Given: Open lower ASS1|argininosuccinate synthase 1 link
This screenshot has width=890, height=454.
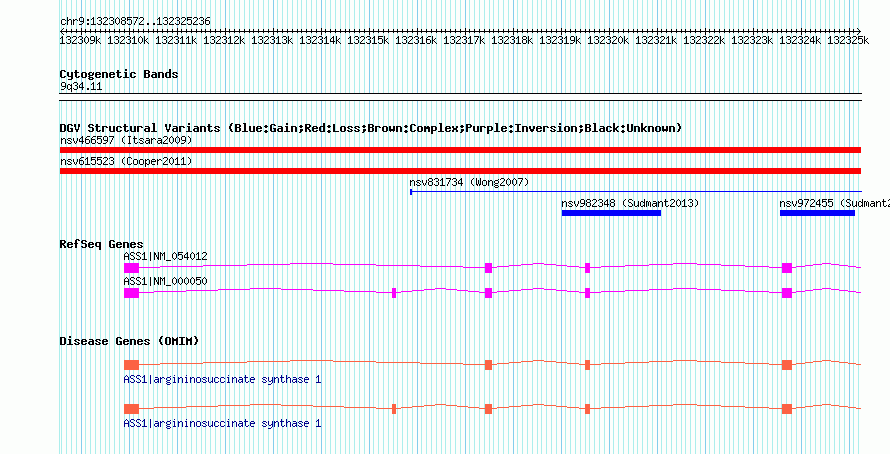Looking at the screenshot, I should 222,423.
